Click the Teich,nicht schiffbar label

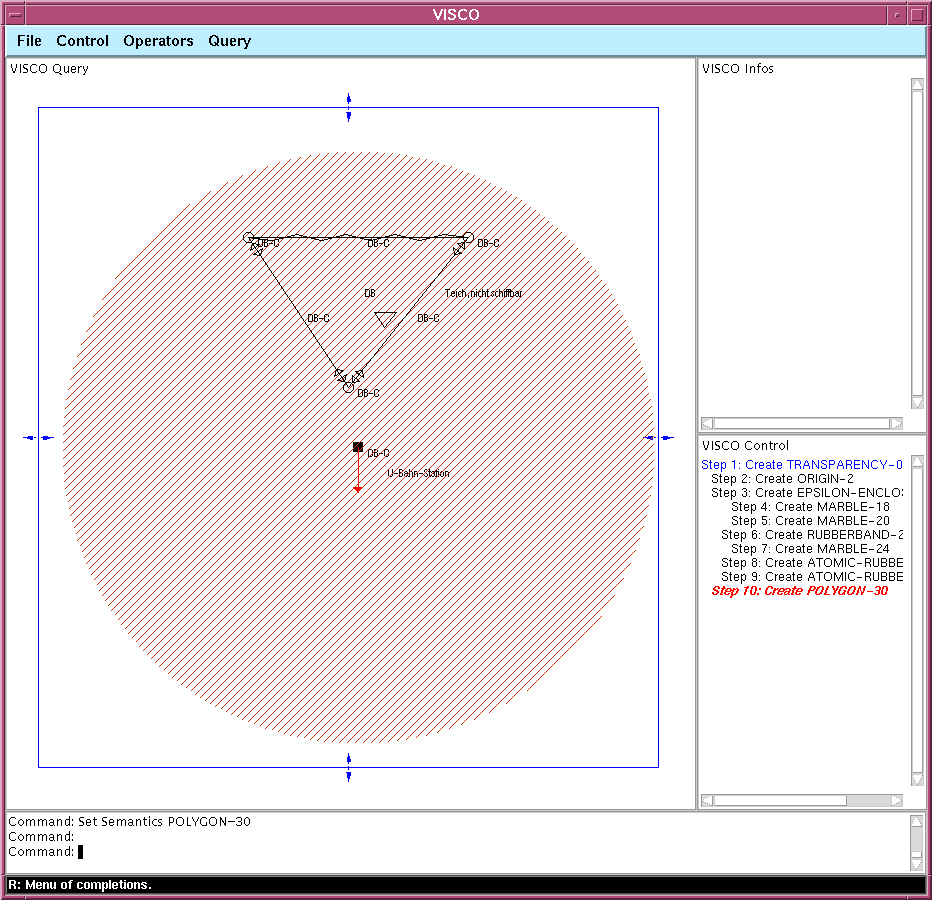[483, 293]
